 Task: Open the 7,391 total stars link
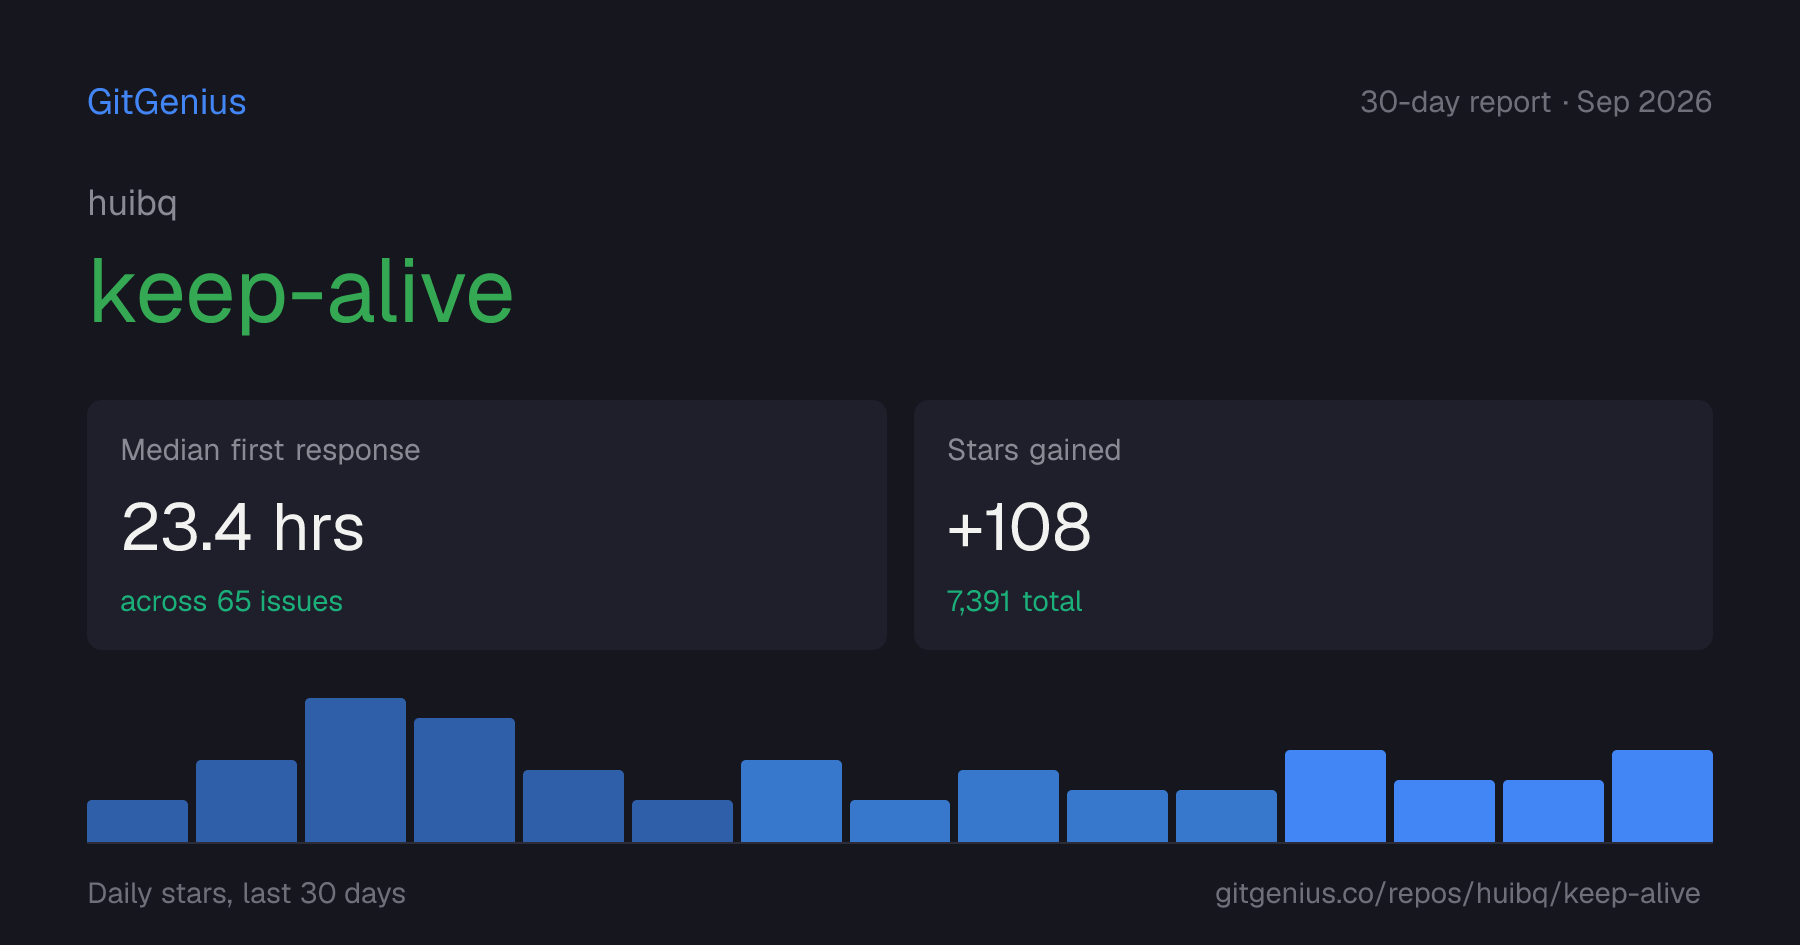click(1014, 601)
